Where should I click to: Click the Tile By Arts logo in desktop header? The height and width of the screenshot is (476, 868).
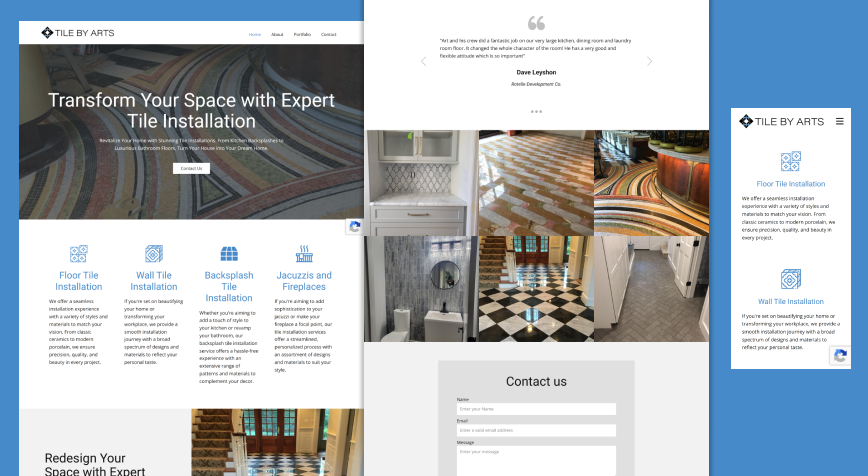coord(78,33)
